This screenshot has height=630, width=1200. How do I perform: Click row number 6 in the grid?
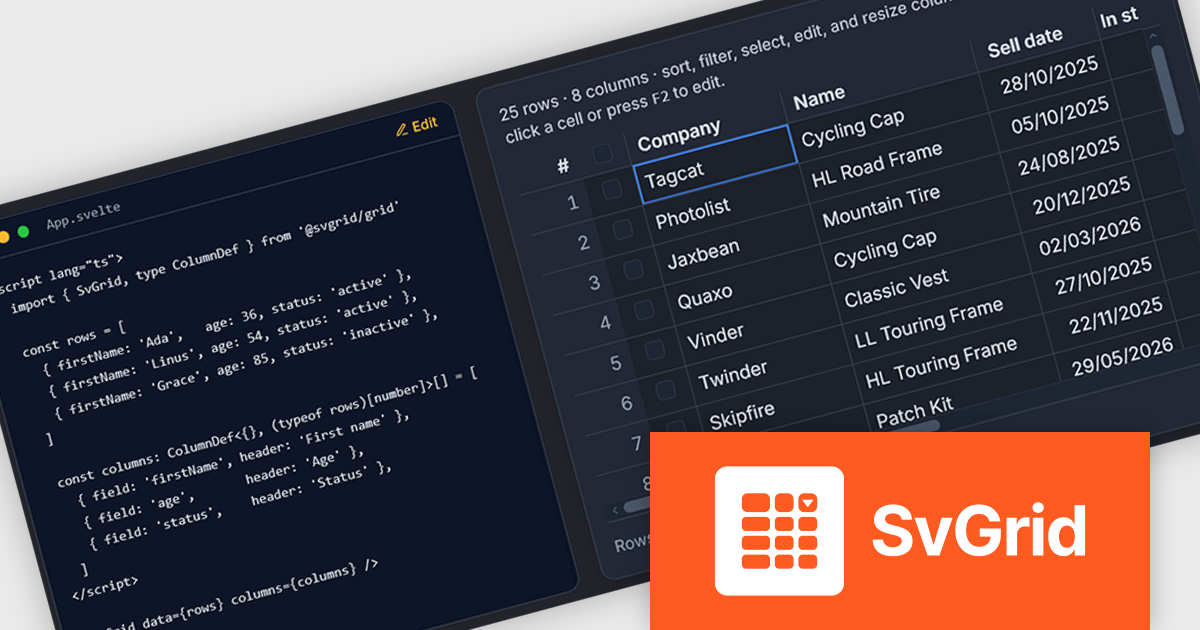pyautogui.click(x=627, y=403)
